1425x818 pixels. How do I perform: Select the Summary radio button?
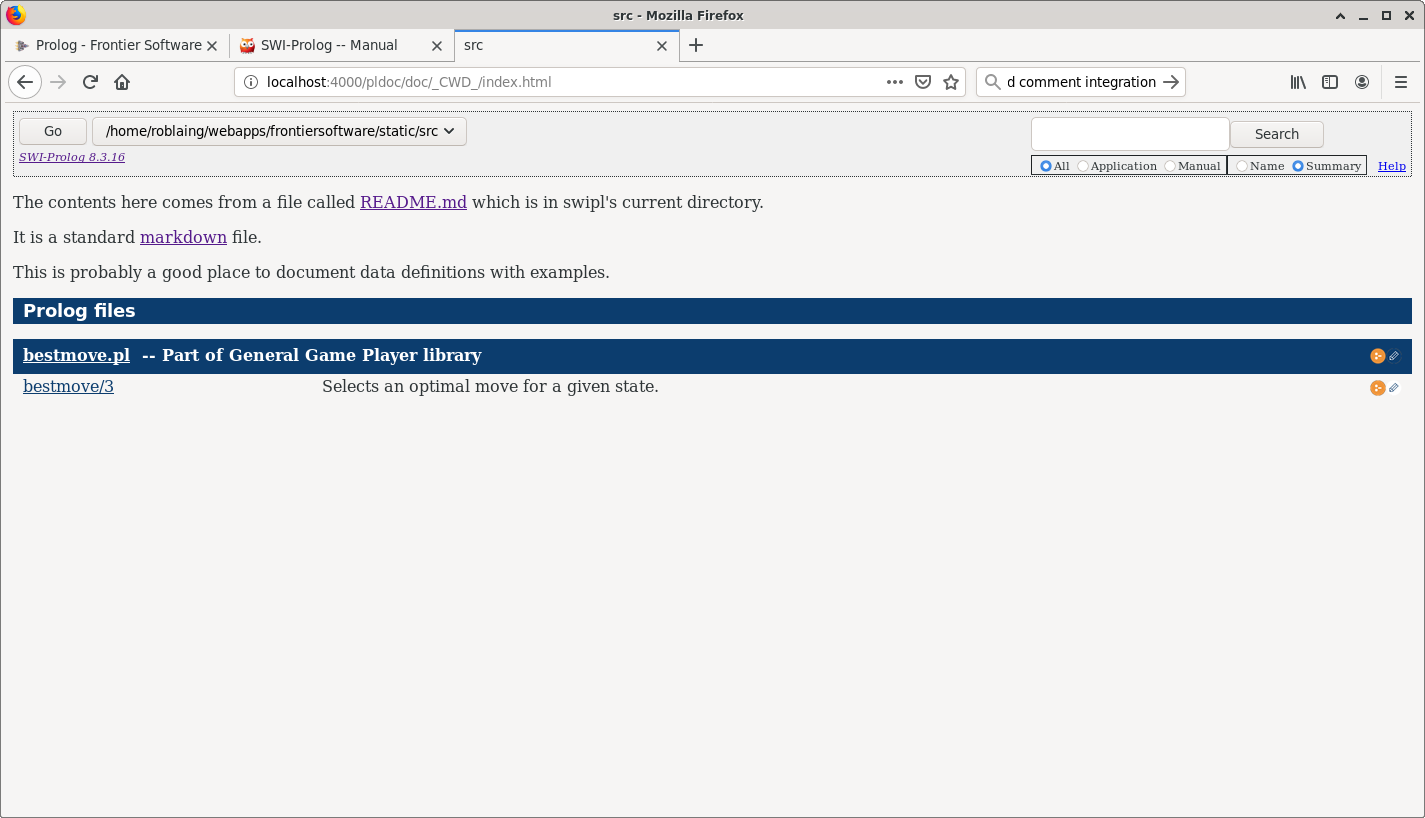click(x=1298, y=166)
